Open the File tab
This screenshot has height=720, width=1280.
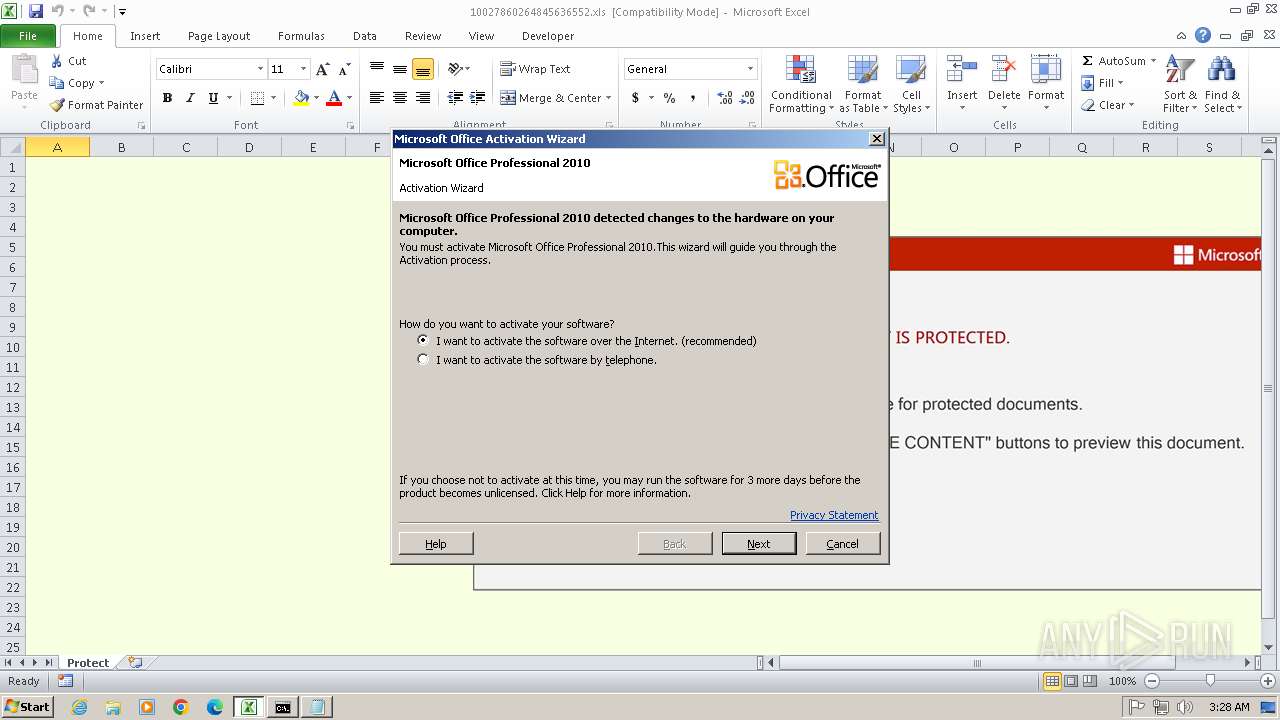pyautogui.click(x=28, y=36)
